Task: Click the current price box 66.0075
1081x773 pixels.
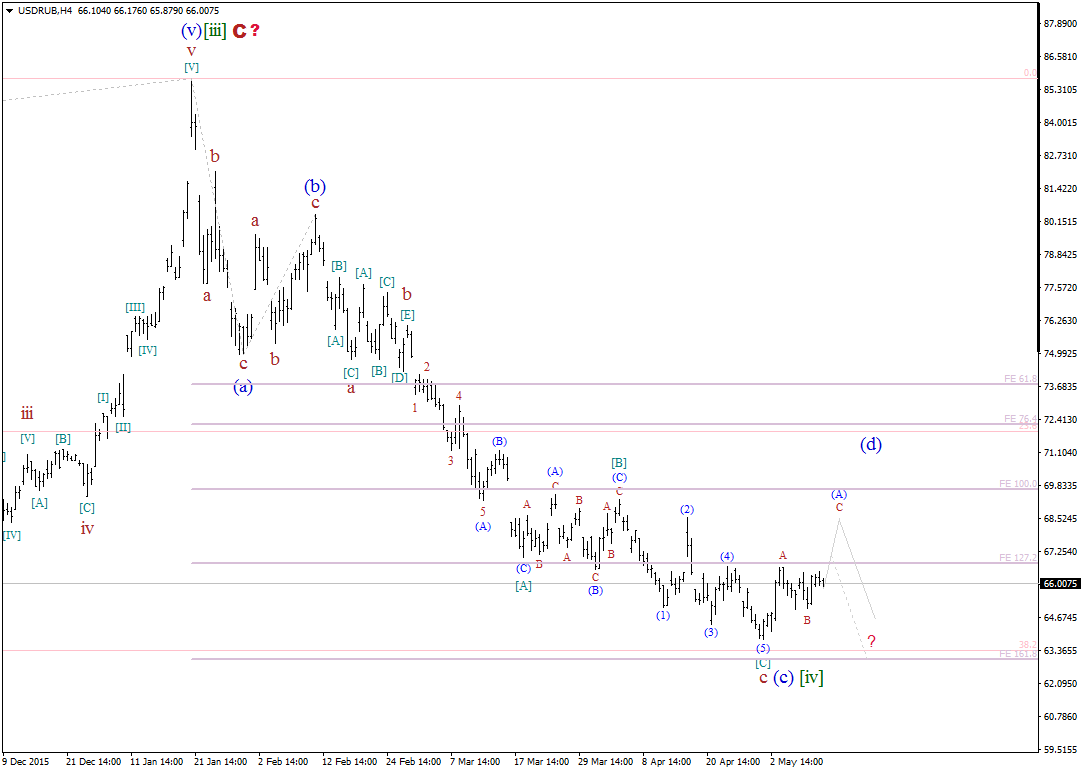Action: click(1060, 583)
